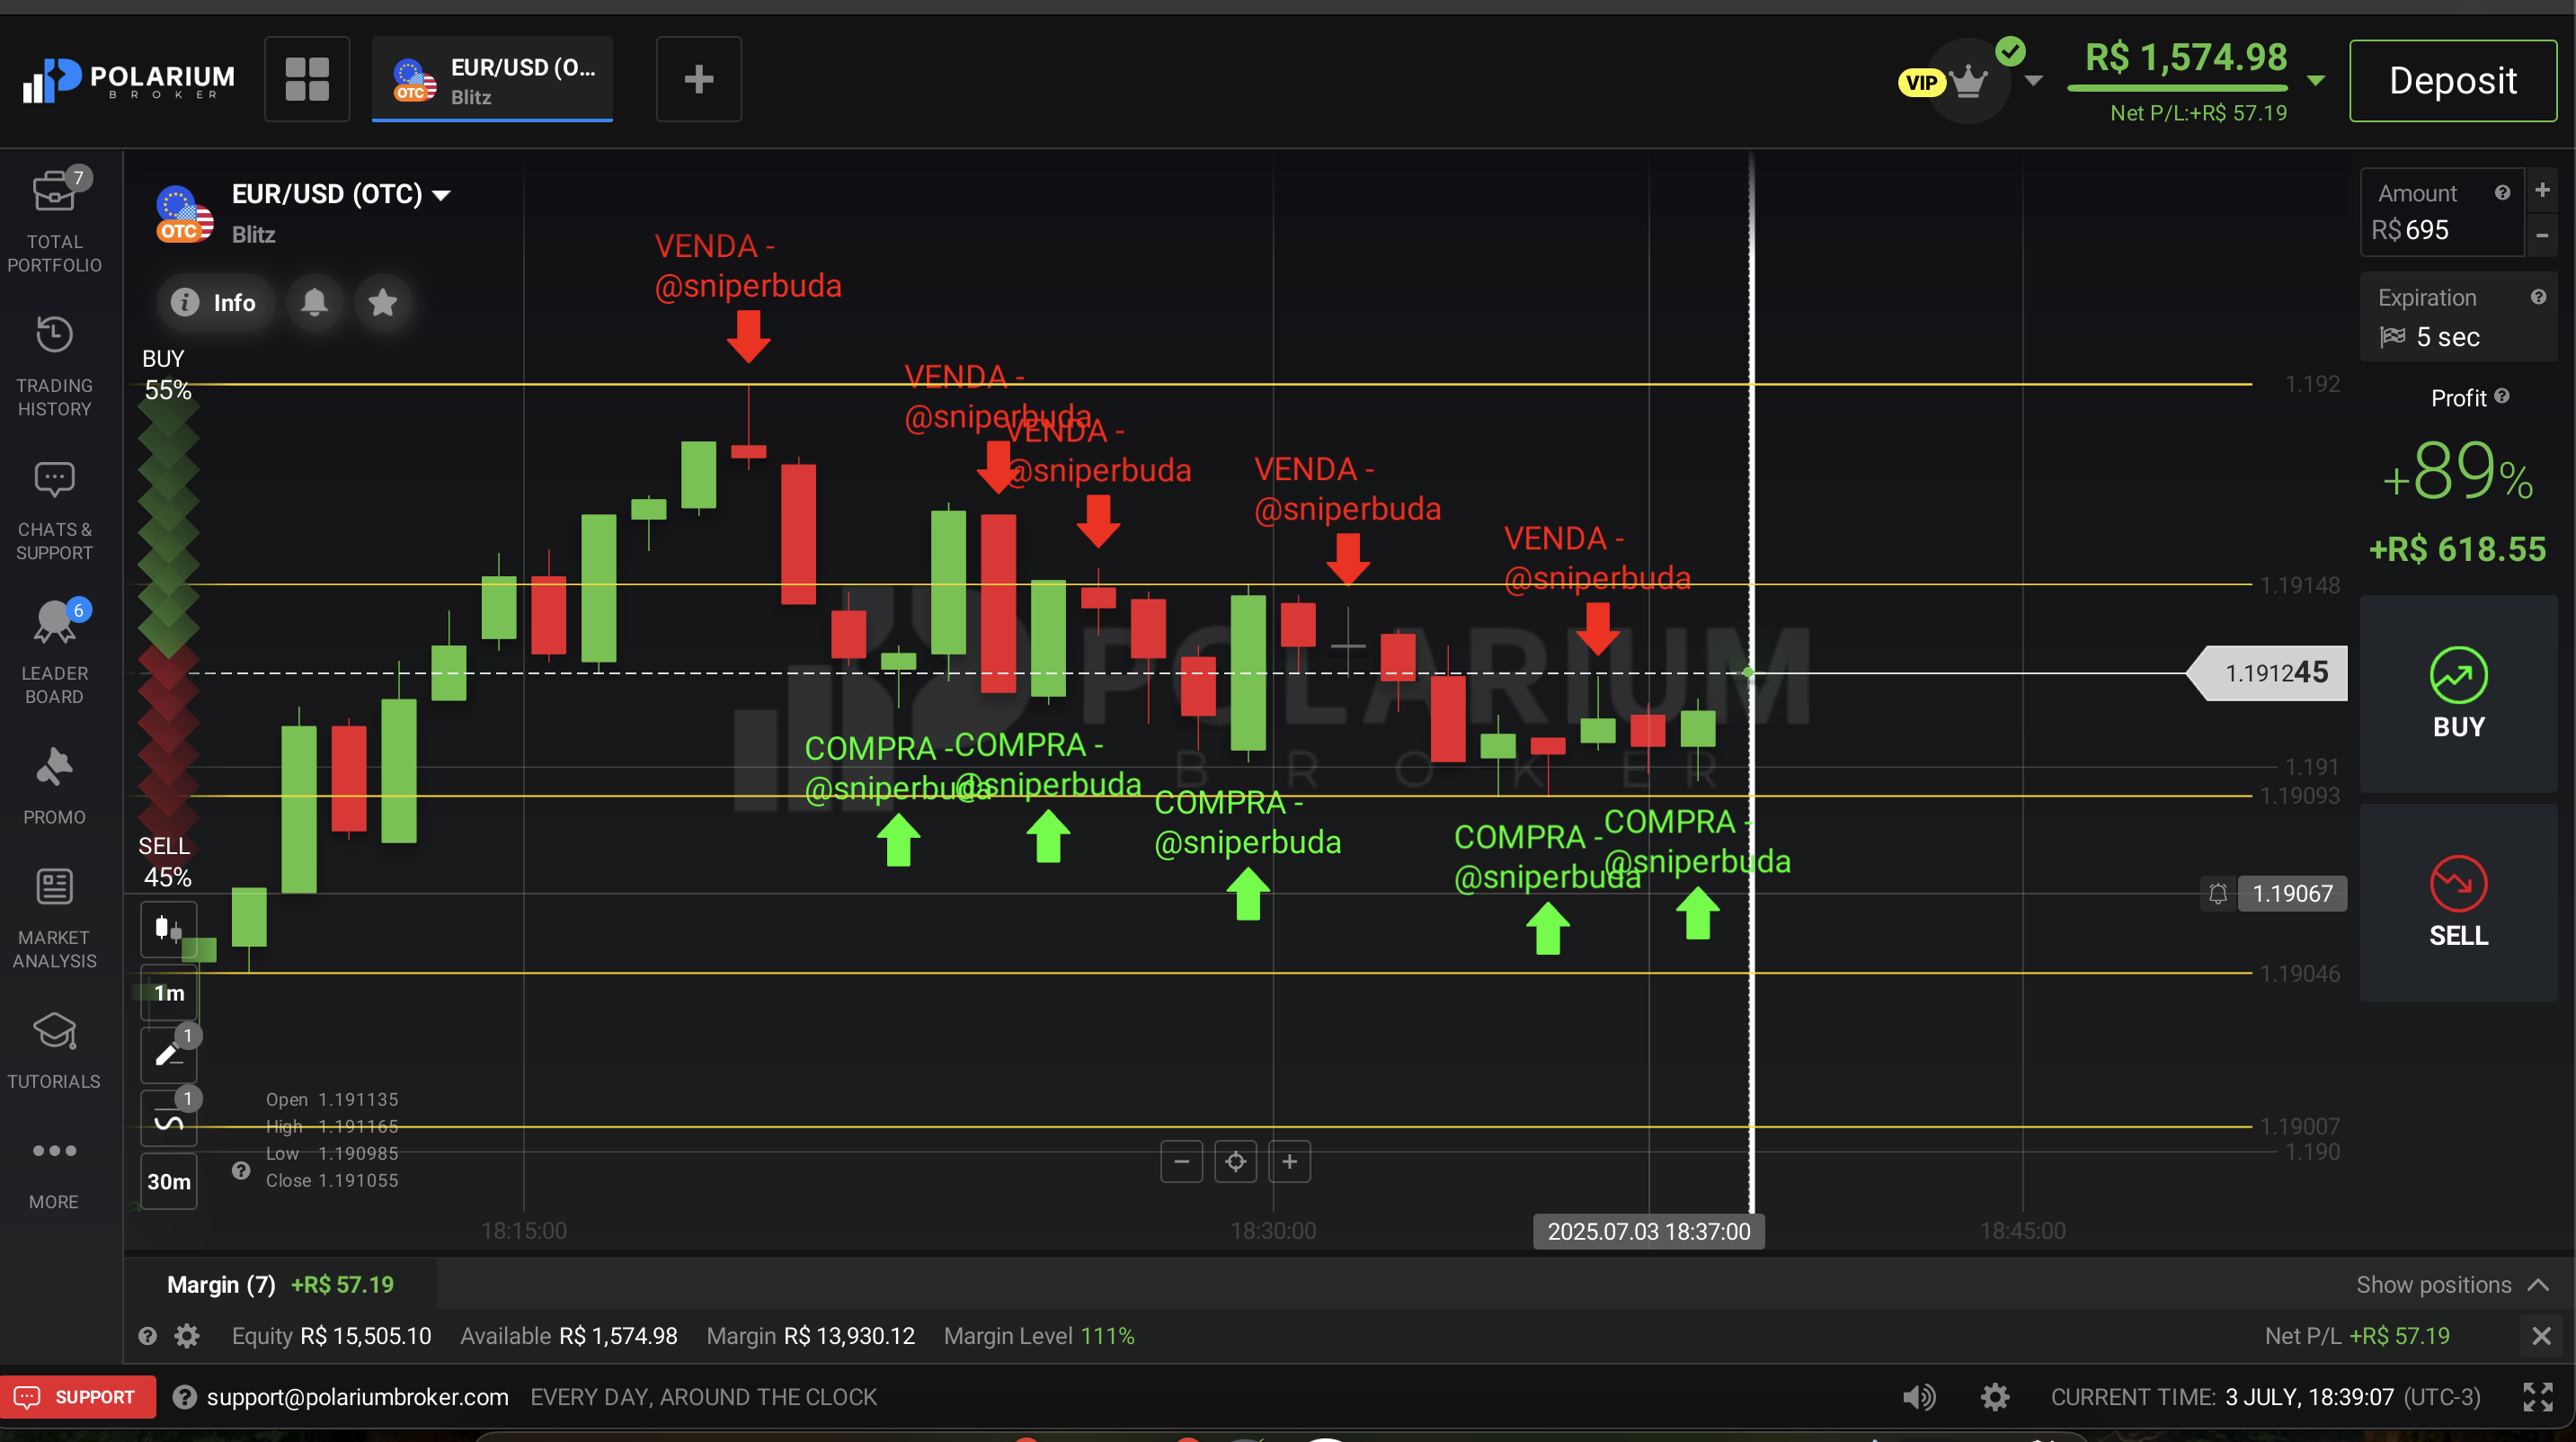The width and height of the screenshot is (2576, 1442).
Task: Click the margin help question icon
Action: coord(147,1336)
